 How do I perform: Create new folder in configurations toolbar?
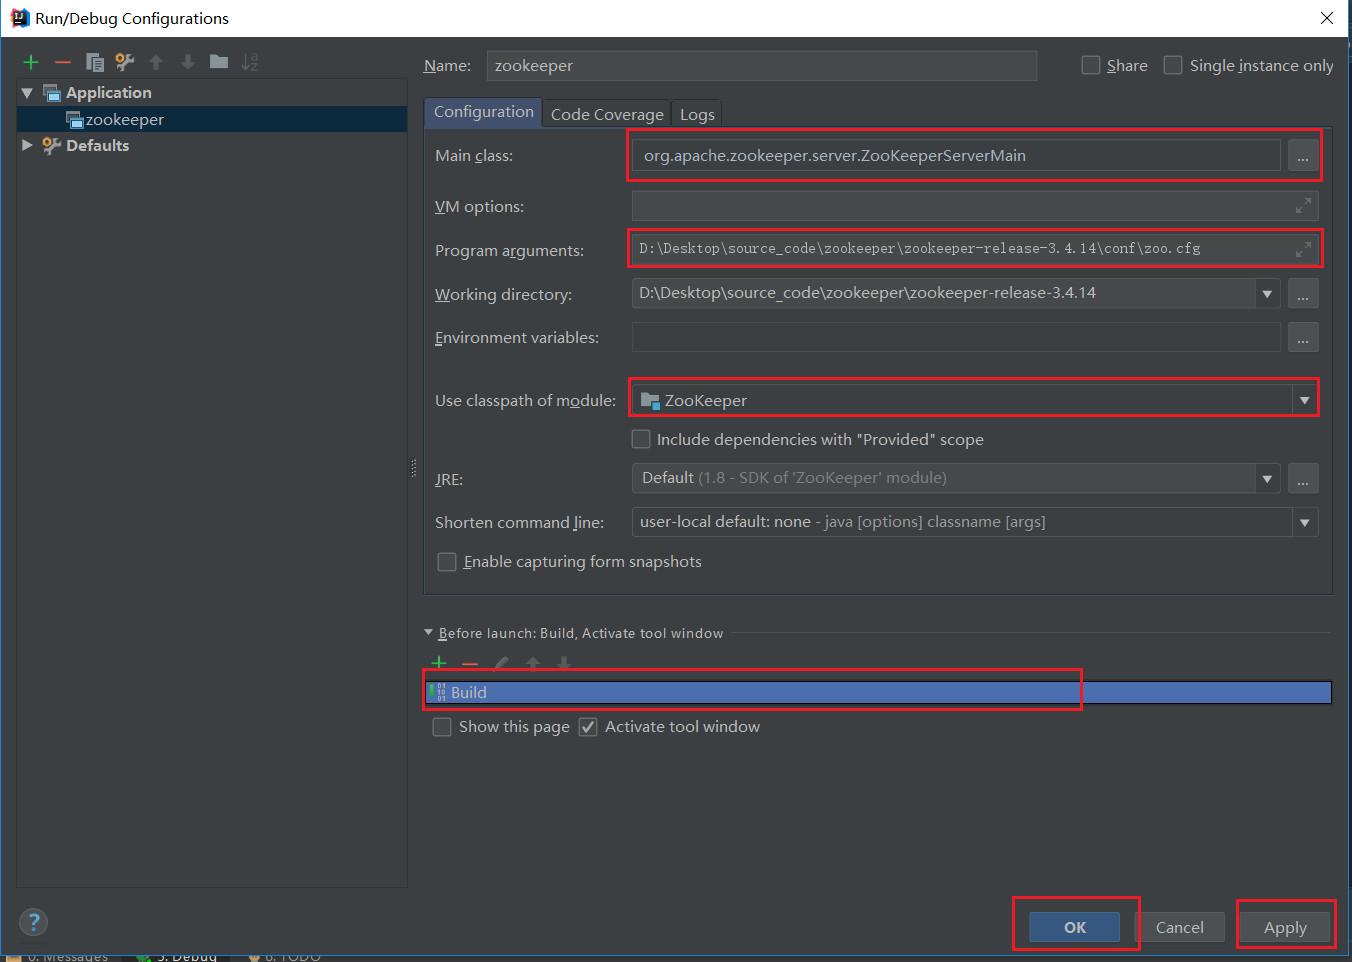(x=219, y=62)
